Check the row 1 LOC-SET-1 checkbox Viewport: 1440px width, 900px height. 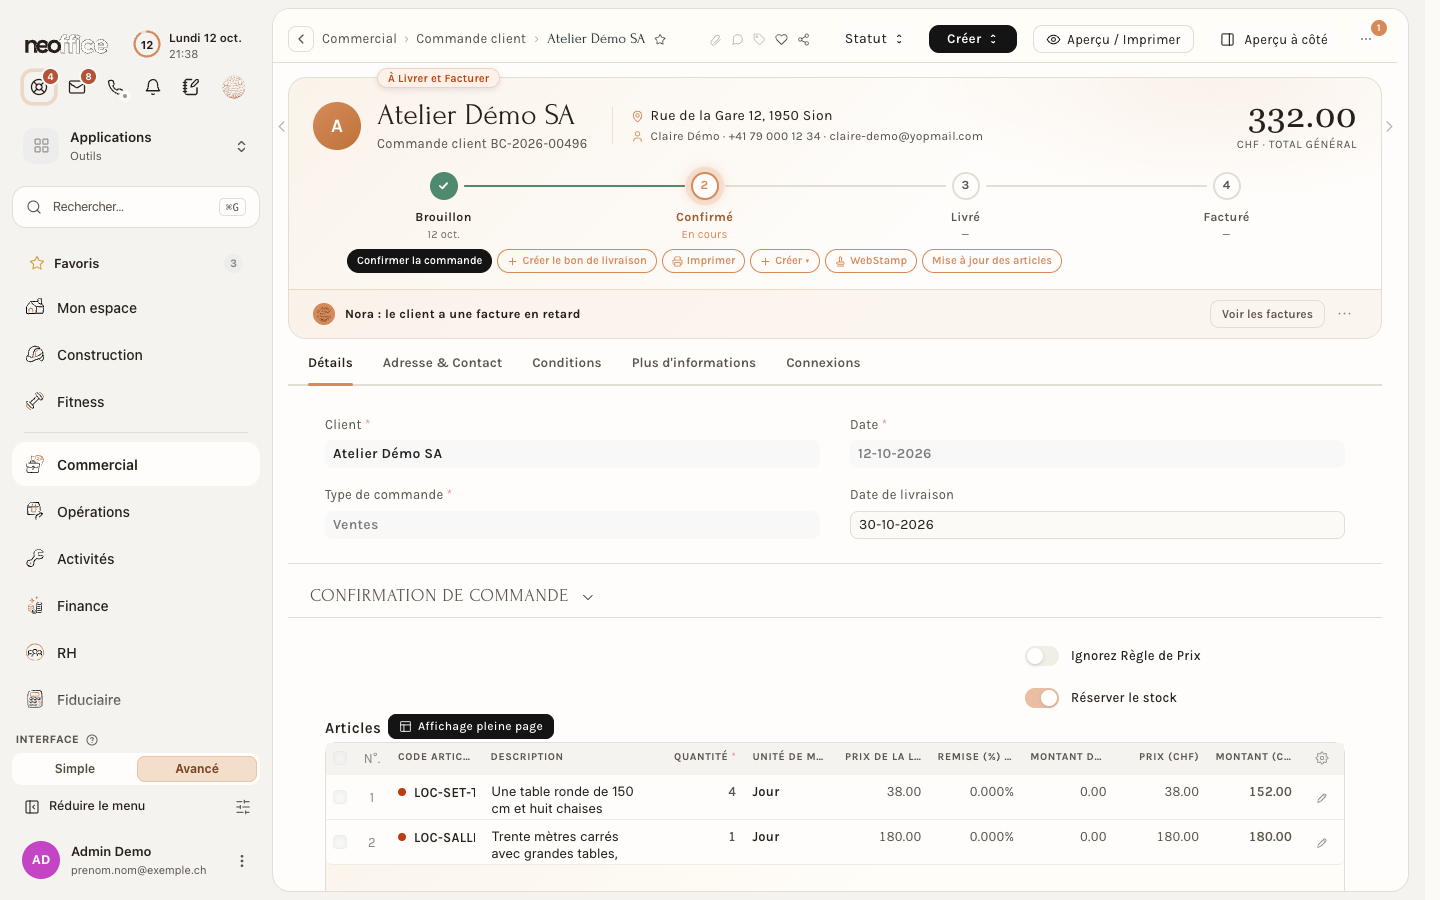pos(340,797)
